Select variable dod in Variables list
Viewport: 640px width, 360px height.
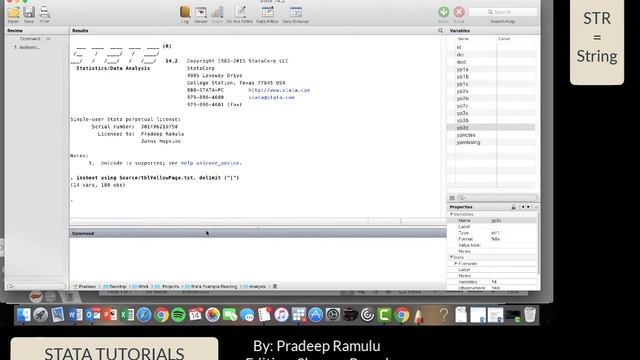click(461, 62)
